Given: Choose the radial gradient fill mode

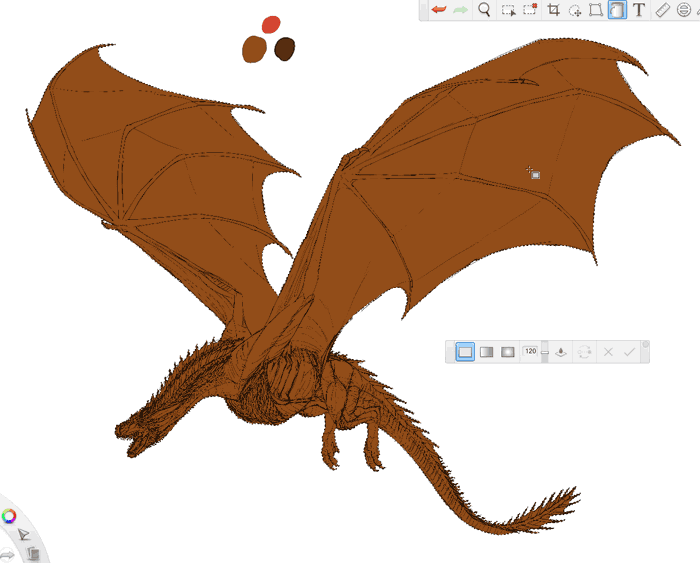Looking at the screenshot, I should (508, 352).
